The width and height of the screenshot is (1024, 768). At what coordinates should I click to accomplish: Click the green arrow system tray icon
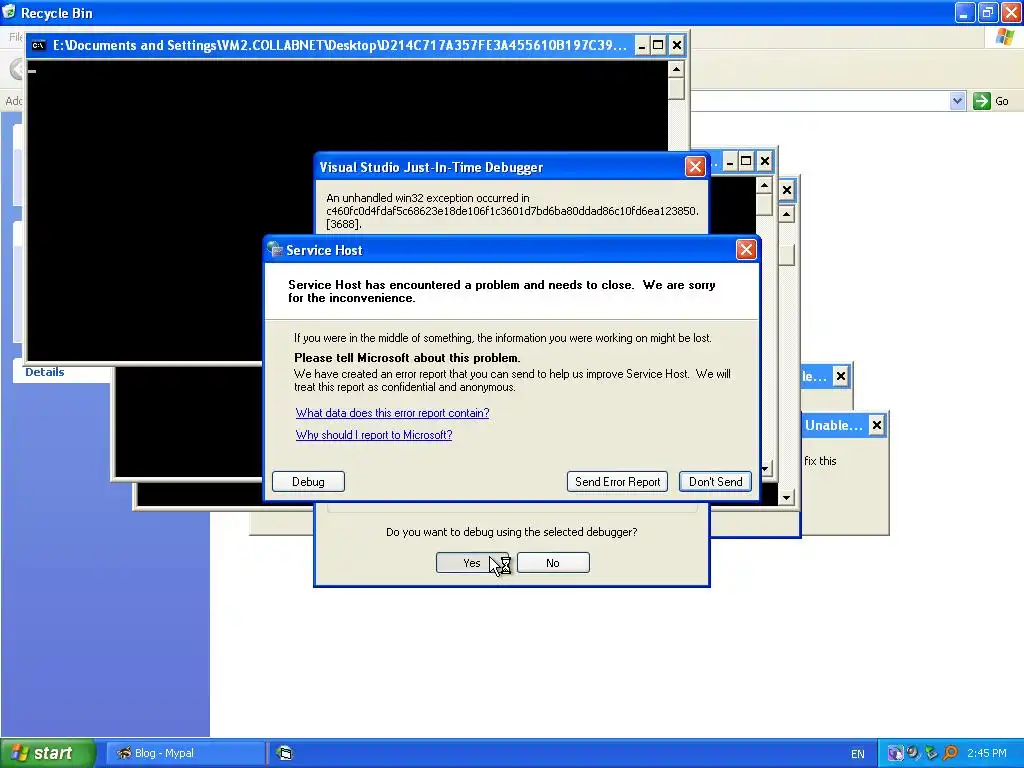pos(931,753)
